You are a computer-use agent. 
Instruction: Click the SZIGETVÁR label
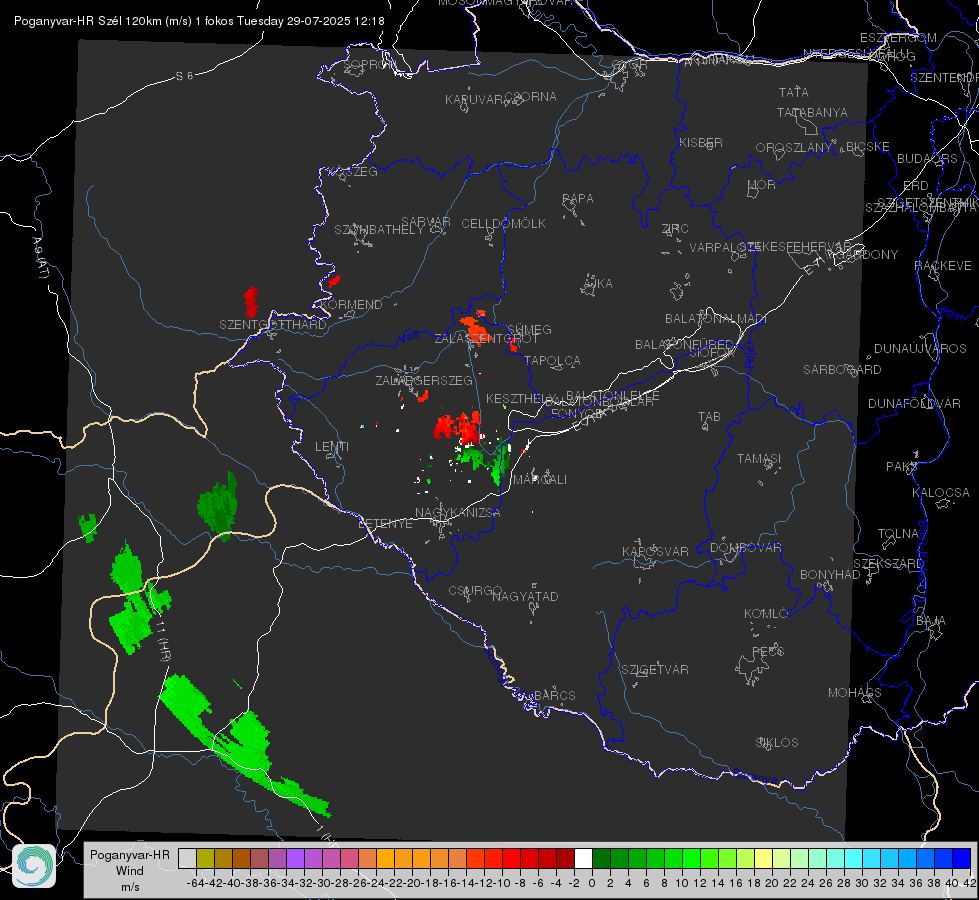(654, 670)
